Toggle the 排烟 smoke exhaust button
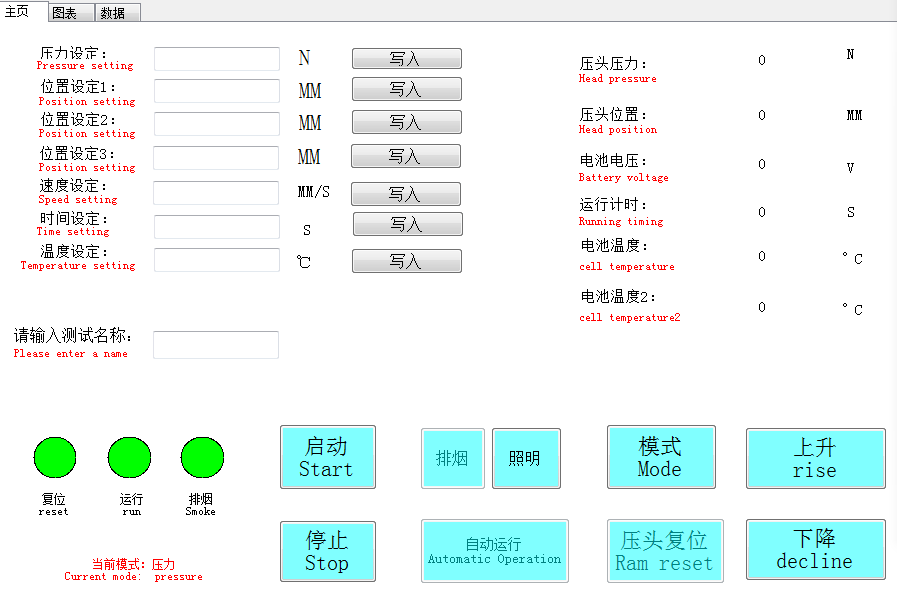The width and height of the screenshot is (897, 591). (452, 459)
